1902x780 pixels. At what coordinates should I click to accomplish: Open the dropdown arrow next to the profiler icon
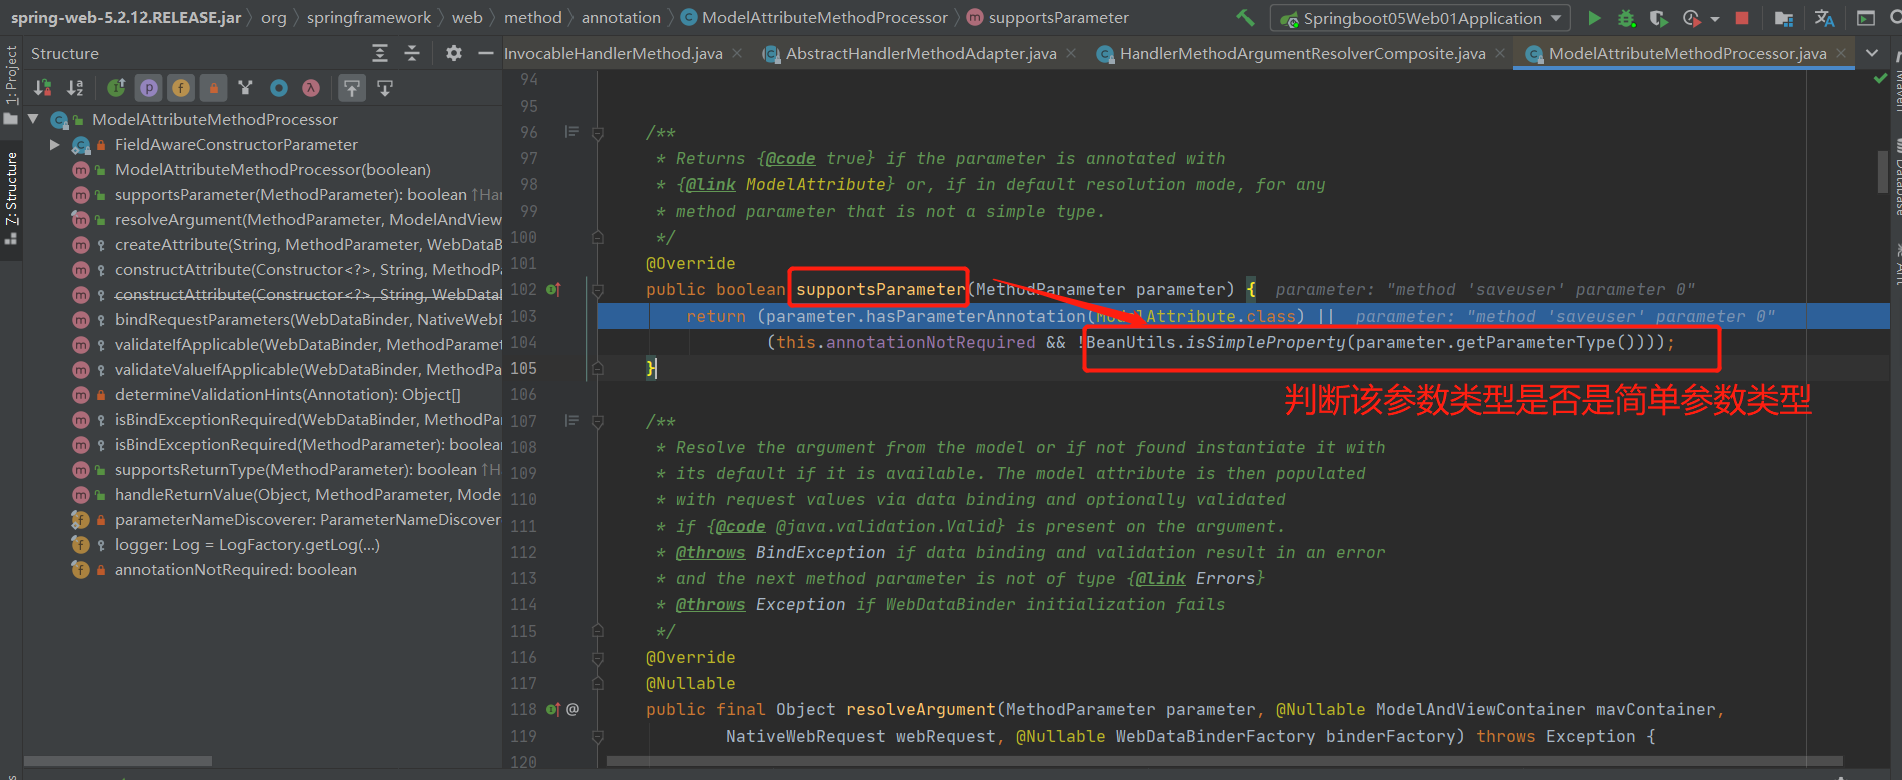(1715, 18)
